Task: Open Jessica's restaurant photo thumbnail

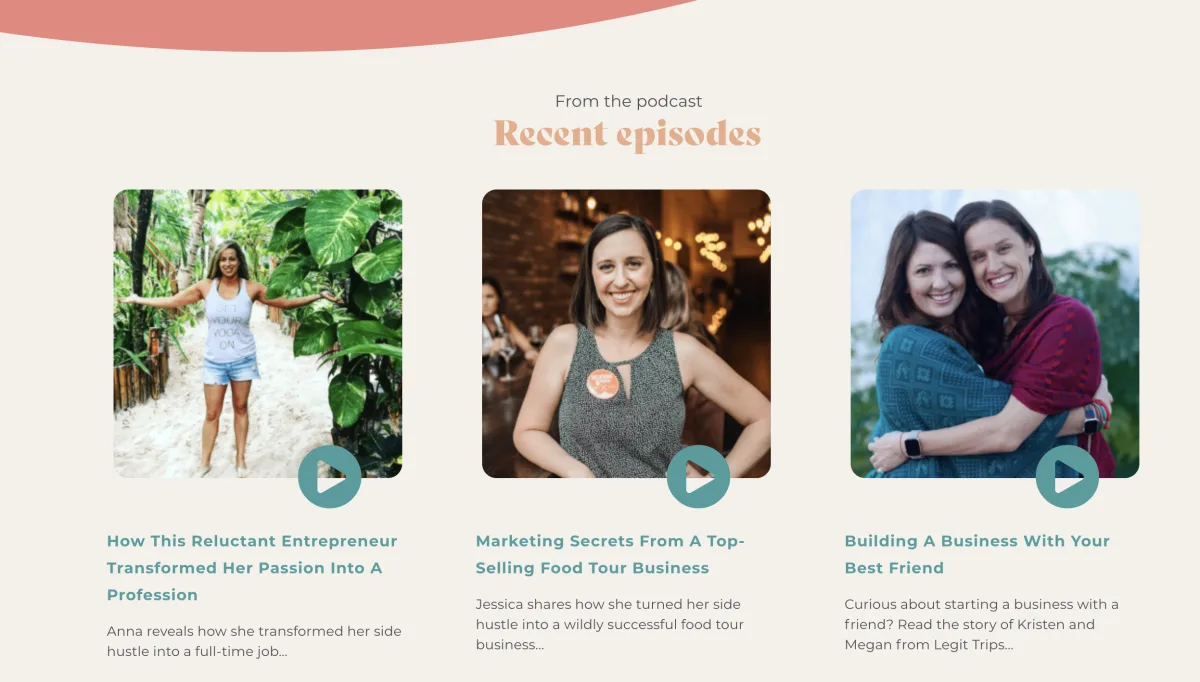Action: (626, 333)
